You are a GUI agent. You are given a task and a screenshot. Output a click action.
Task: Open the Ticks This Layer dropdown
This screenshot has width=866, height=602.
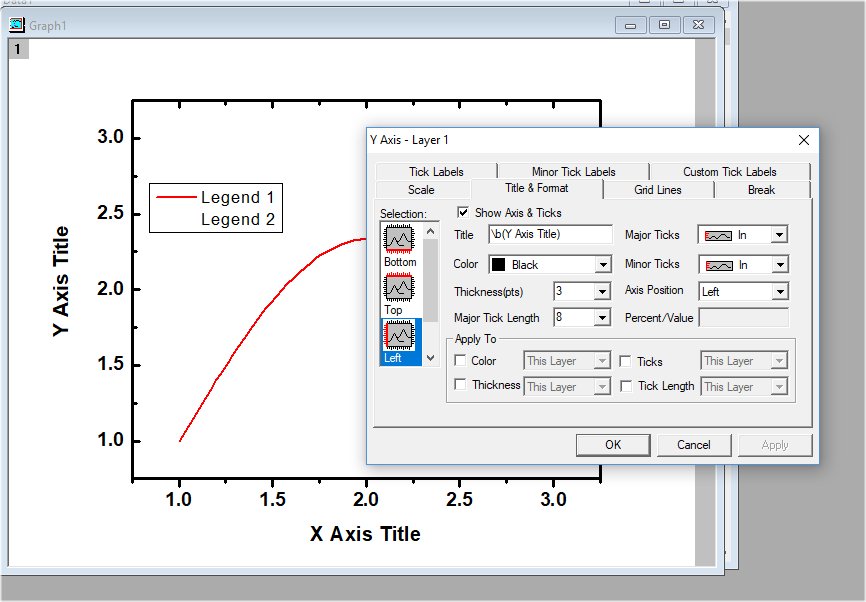(x=779, y=361)
